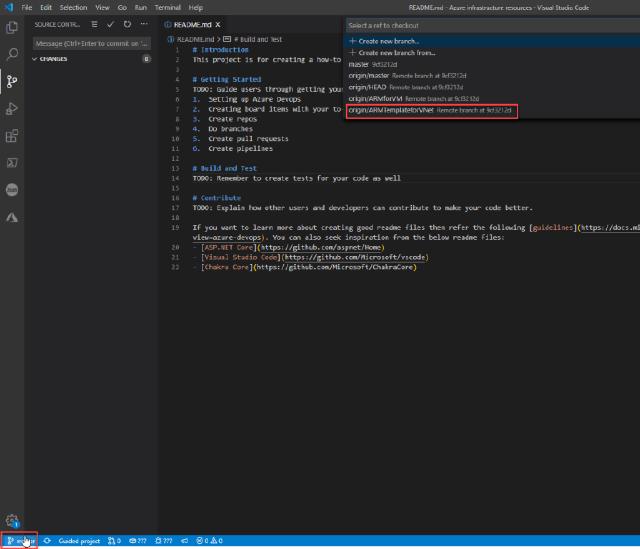
Task: Click the 'Select a ref to checkout' box
Action: click(x=490, y=25)
